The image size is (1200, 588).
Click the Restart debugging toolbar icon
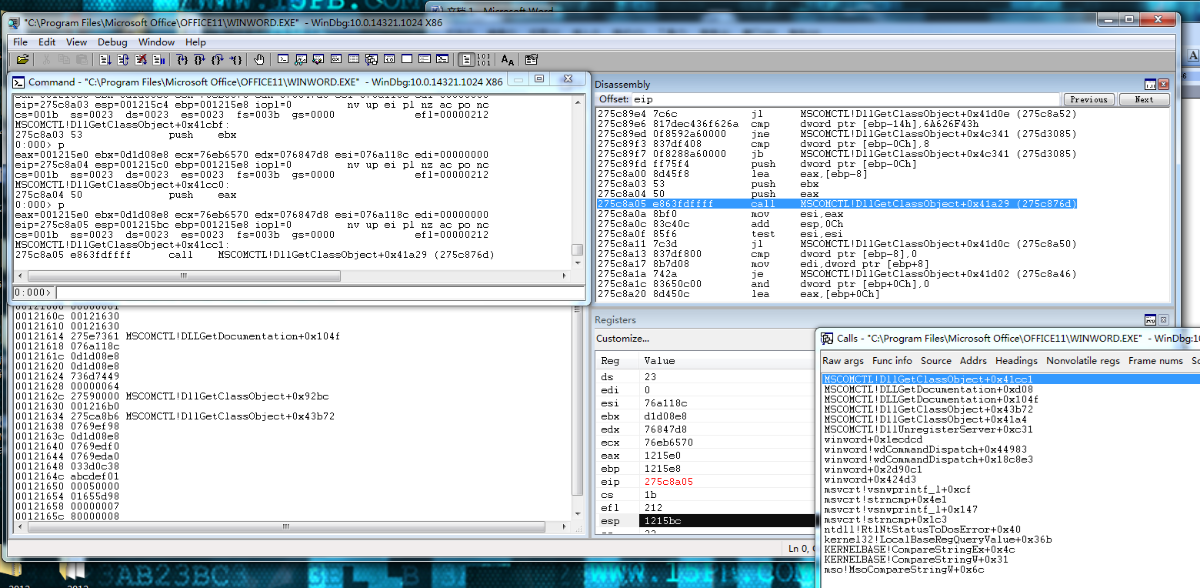123,60
